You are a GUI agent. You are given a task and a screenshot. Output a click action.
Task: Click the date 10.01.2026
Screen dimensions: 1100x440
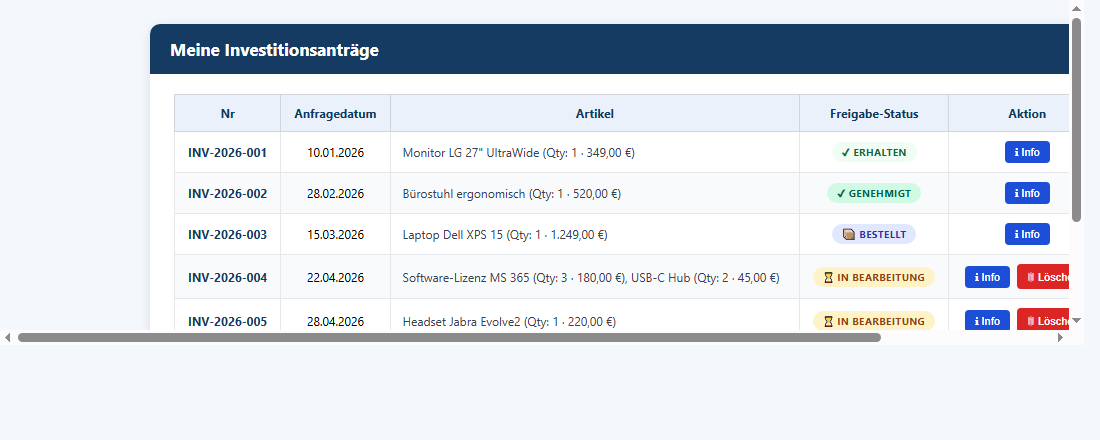(335, 152)
